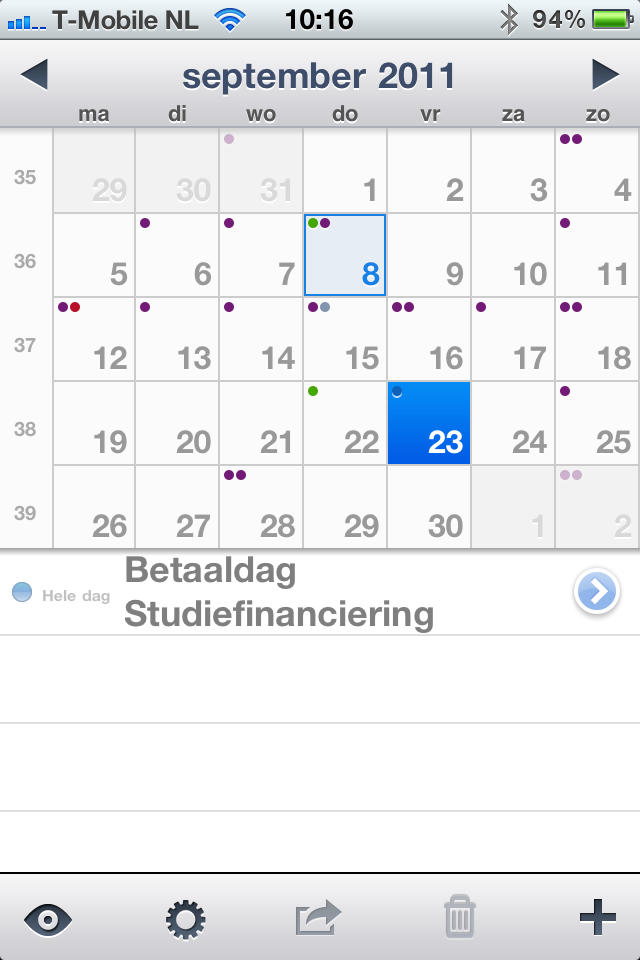
Task: Go to the next month arrow
Action: [605, 75]
